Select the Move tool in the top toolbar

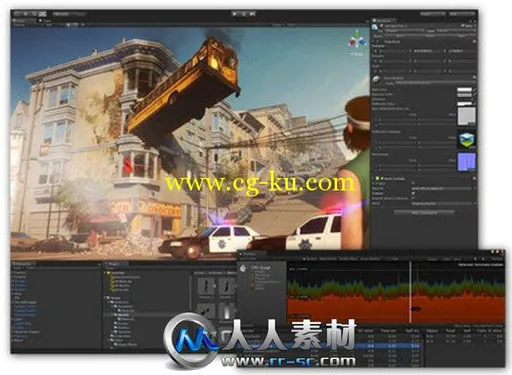tap(25, 14)
